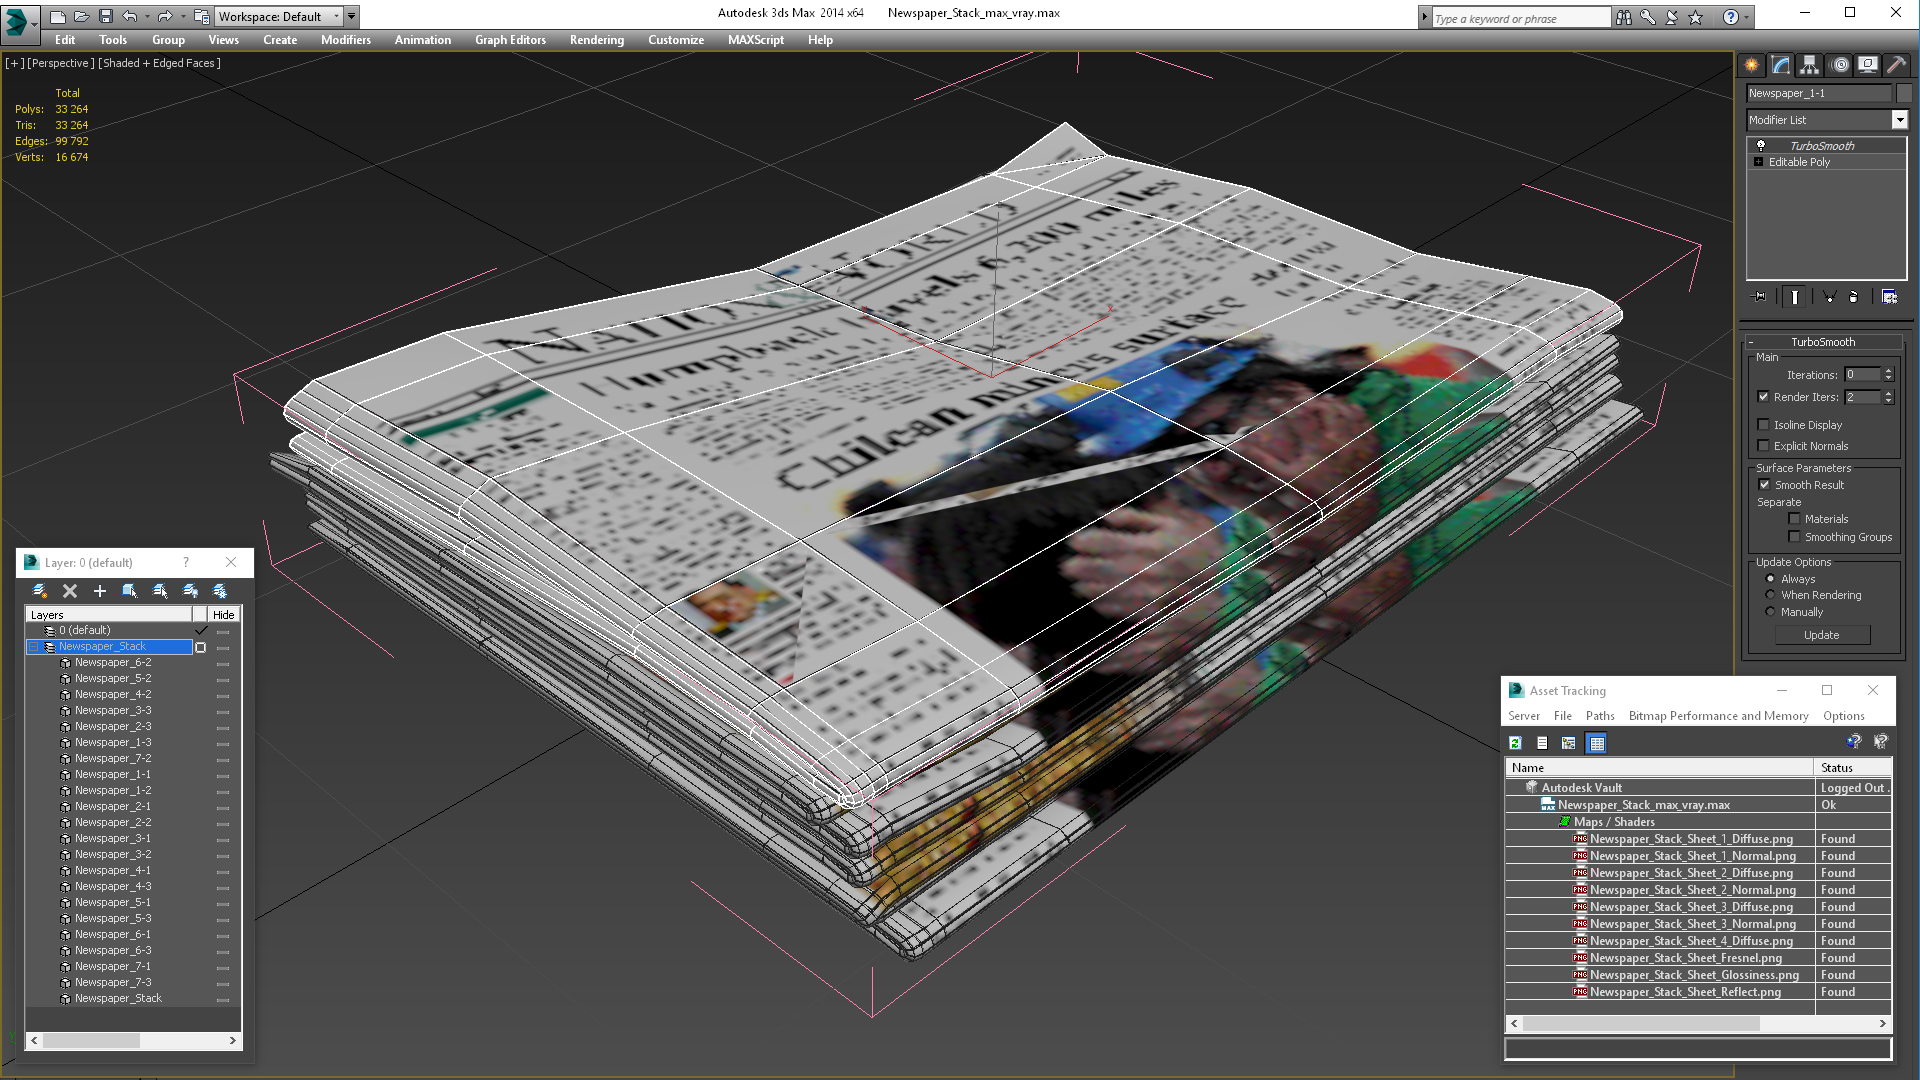
Task: Click the Open File folder icon
Action: pyautogui.click(x=82, y=16)
